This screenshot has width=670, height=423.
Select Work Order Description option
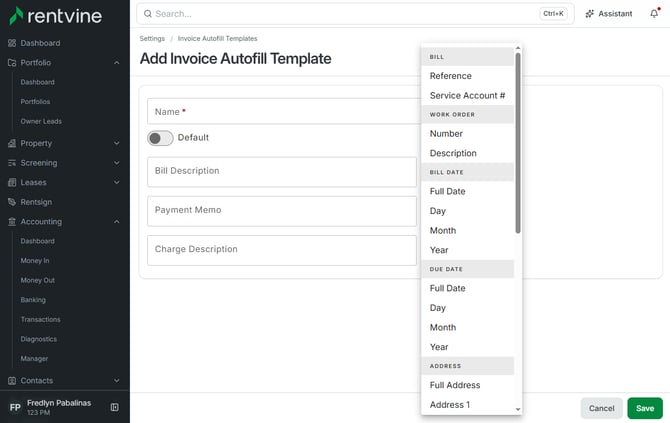467,153
